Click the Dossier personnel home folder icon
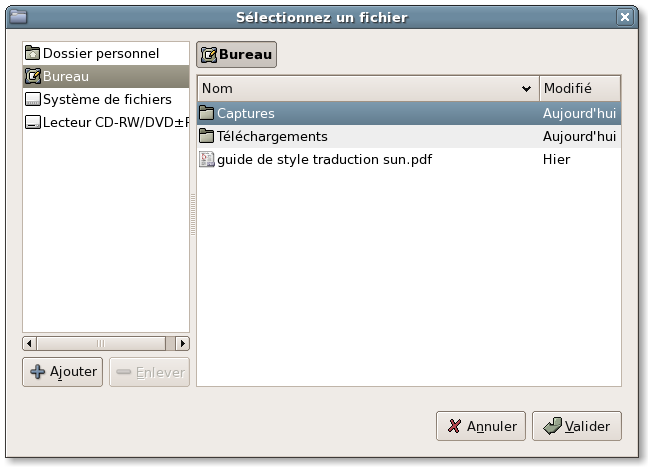 click(32, 53)
